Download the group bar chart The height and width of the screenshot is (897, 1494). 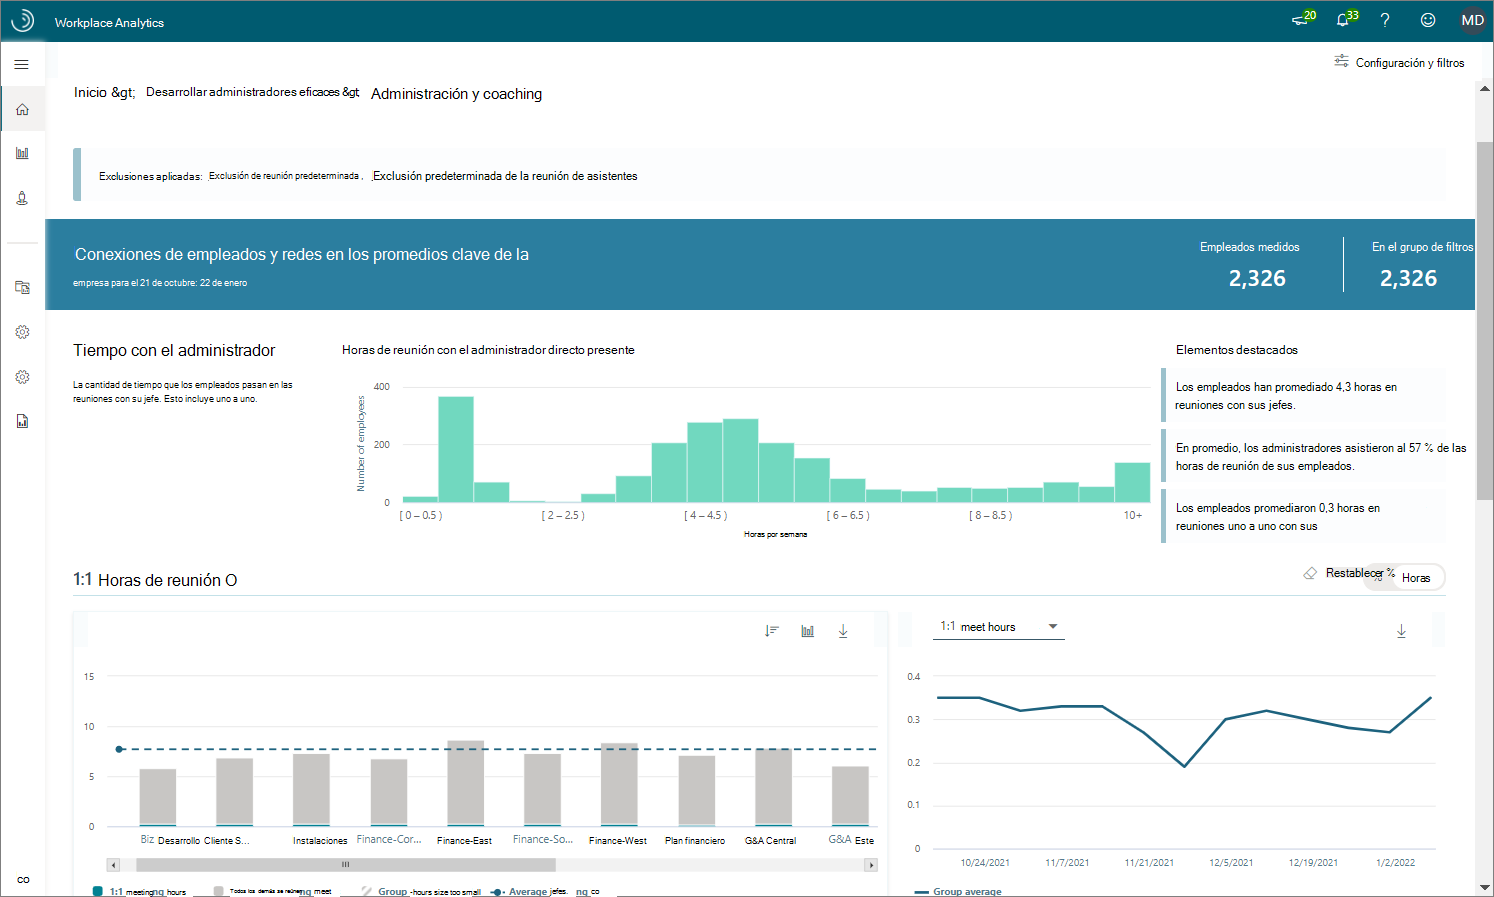(843, 631)
